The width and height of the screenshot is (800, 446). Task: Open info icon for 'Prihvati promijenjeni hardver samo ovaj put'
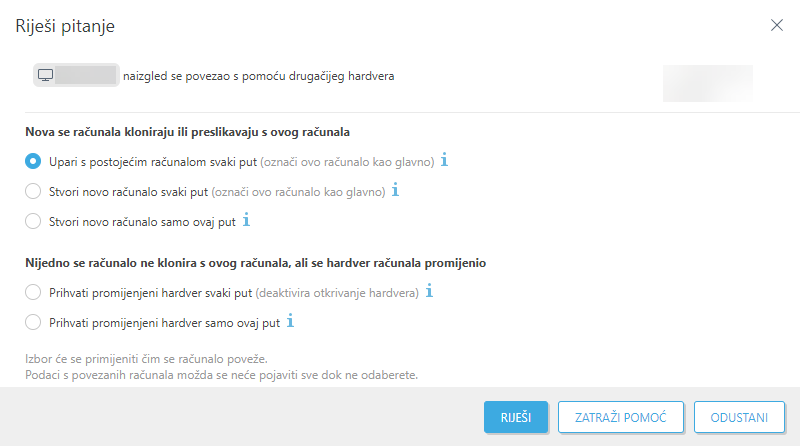point(290,321)
